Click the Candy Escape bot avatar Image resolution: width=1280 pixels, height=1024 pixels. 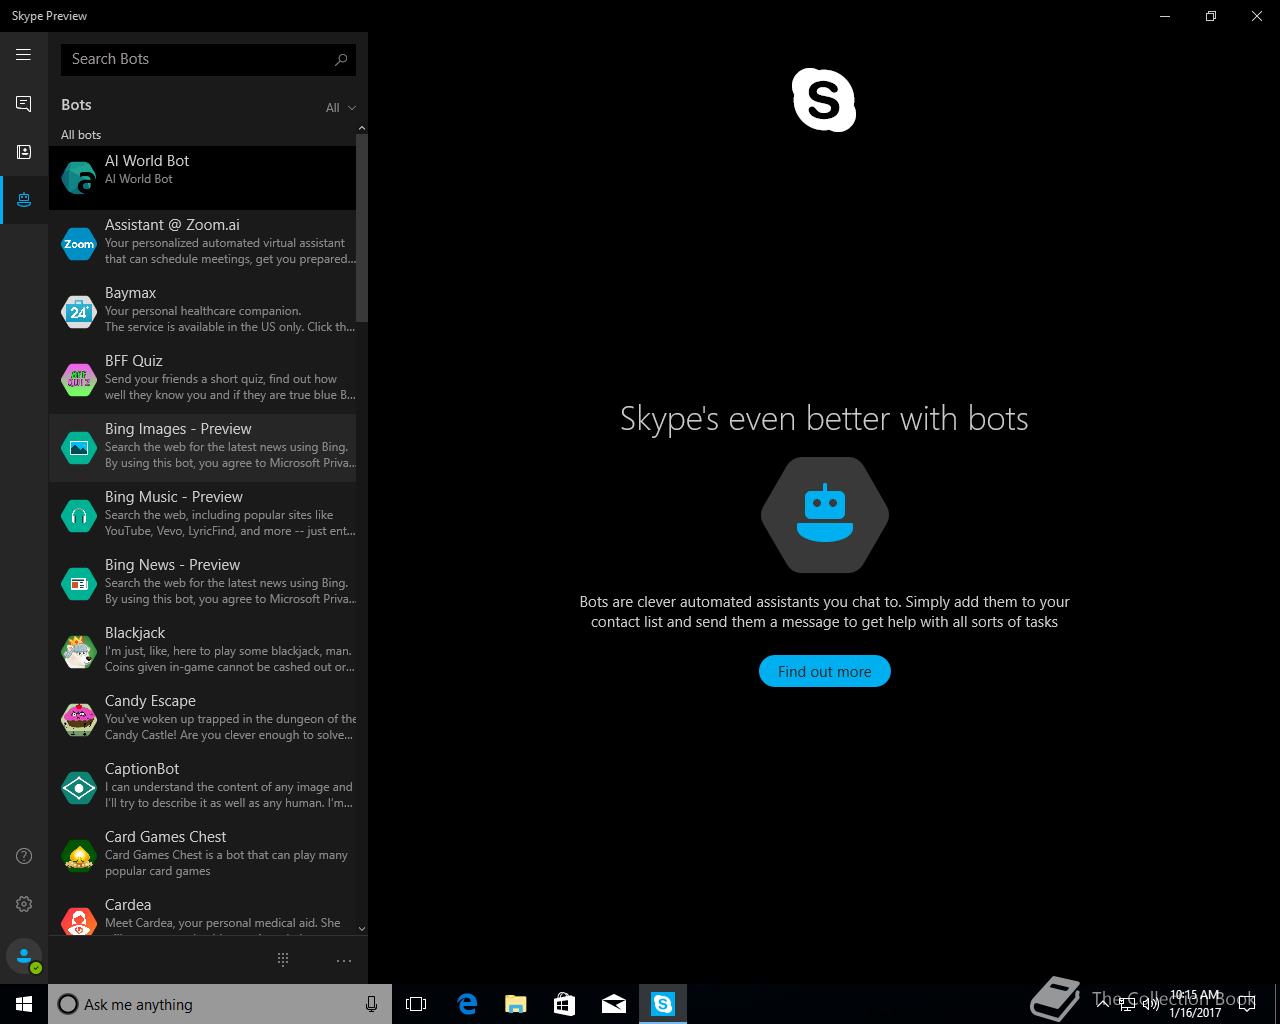point(79,719)
